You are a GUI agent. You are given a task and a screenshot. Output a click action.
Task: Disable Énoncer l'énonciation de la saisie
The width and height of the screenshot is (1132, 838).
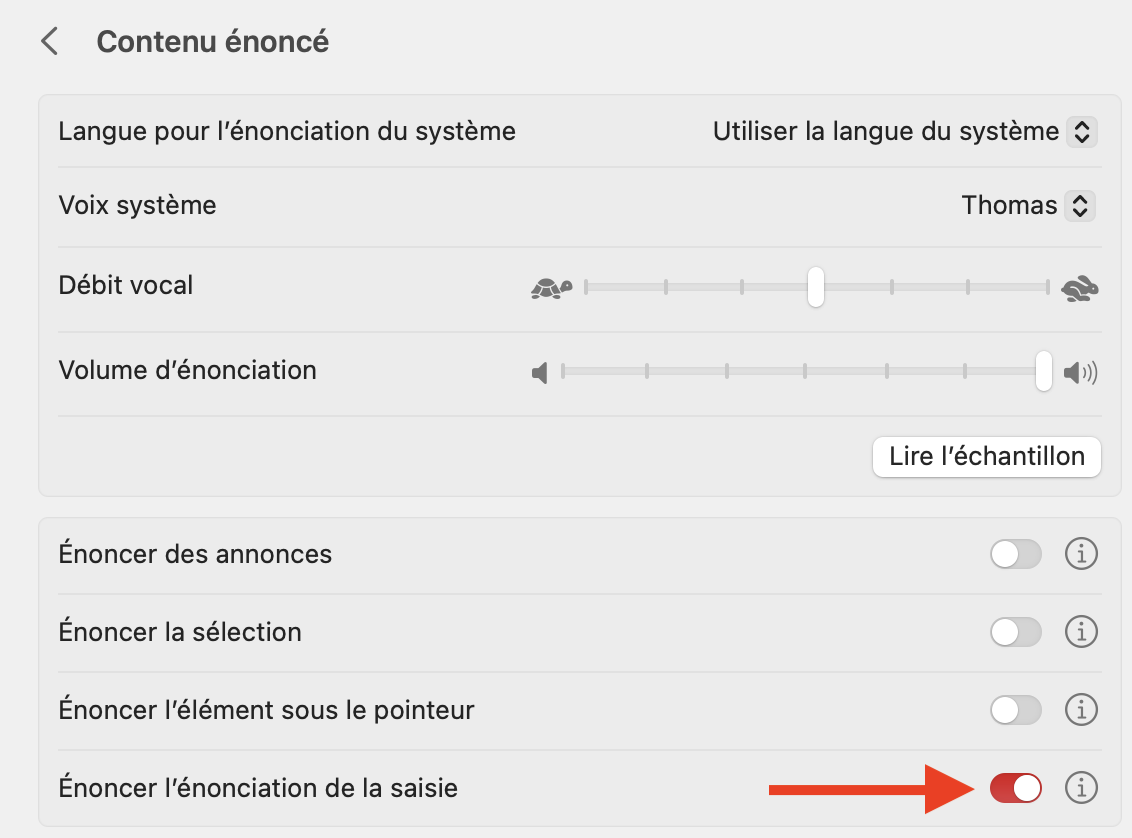tap(1016, 788)
